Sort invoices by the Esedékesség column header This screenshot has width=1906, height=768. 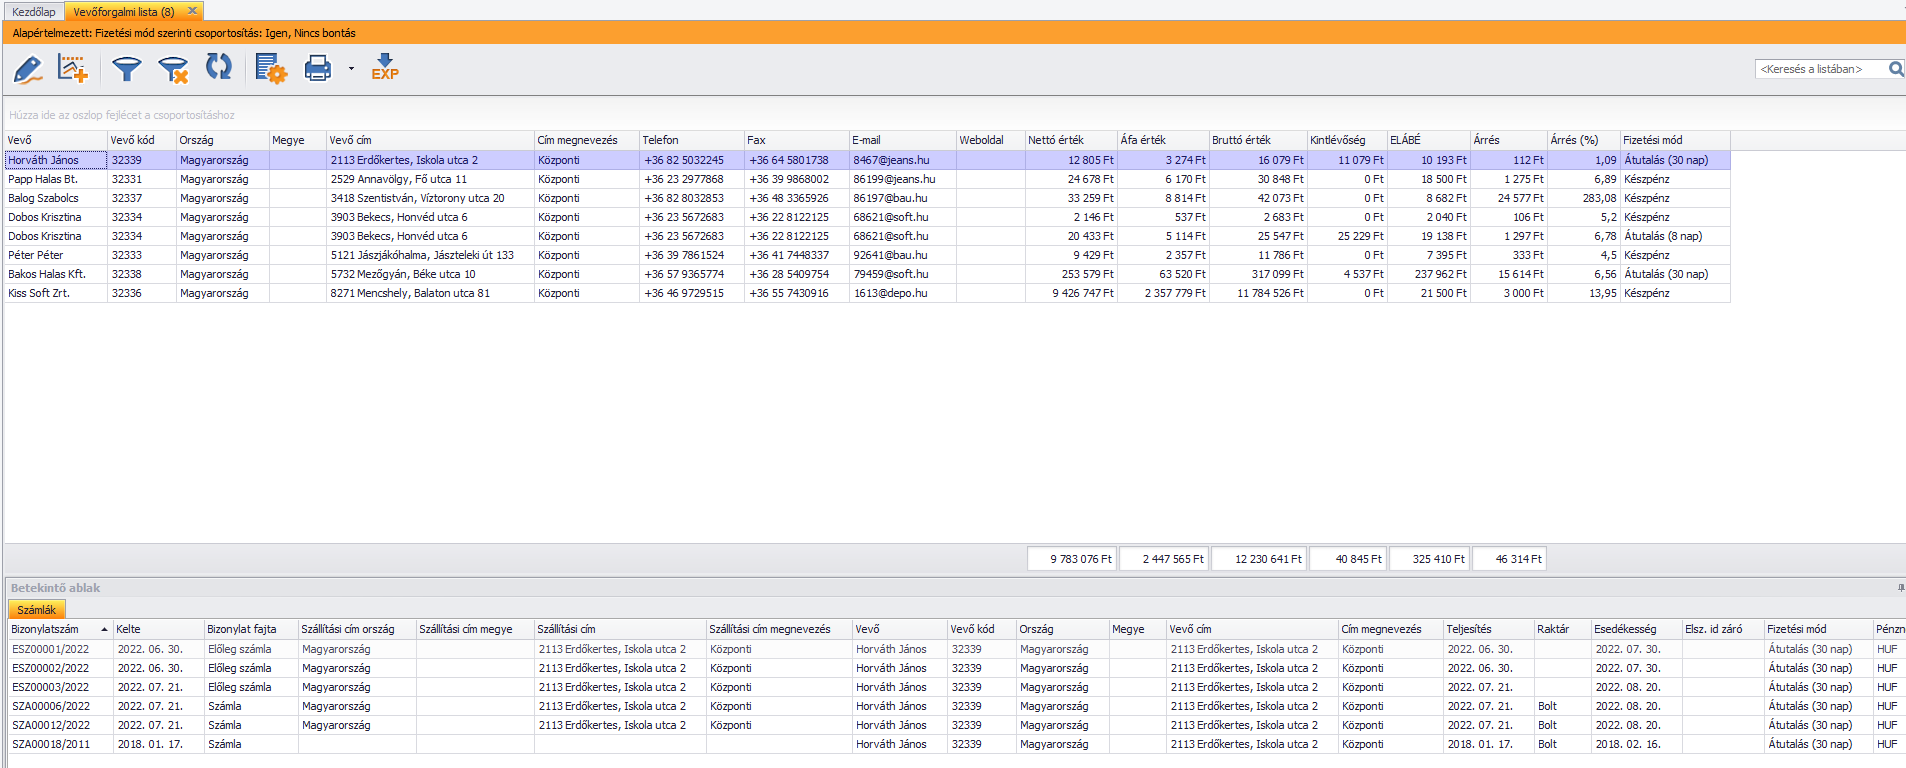coord(1637,629)
